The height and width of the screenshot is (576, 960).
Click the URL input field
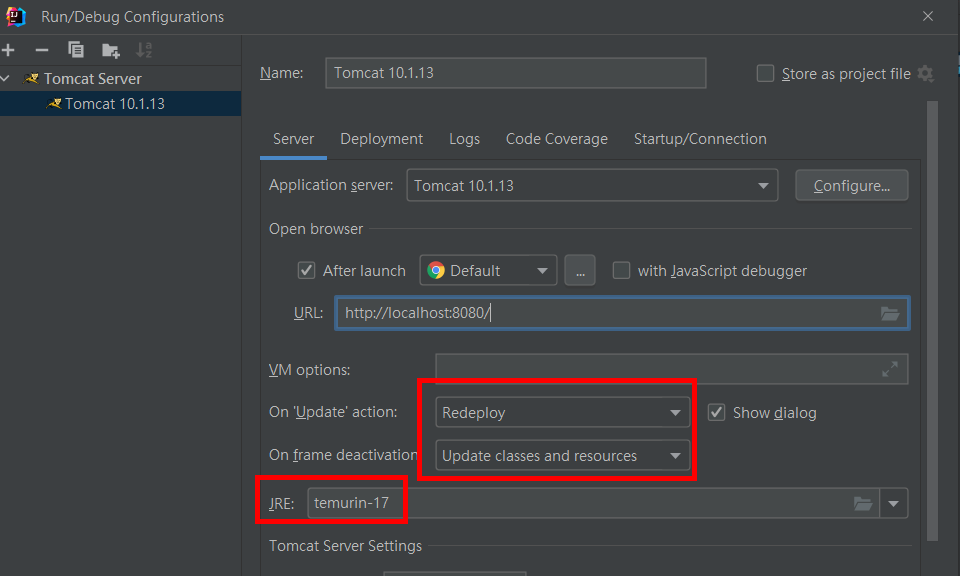[x=622, y=313]
